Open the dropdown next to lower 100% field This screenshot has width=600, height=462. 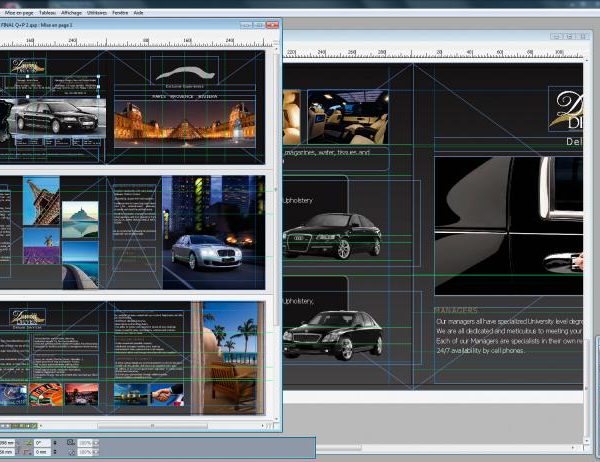96,452
